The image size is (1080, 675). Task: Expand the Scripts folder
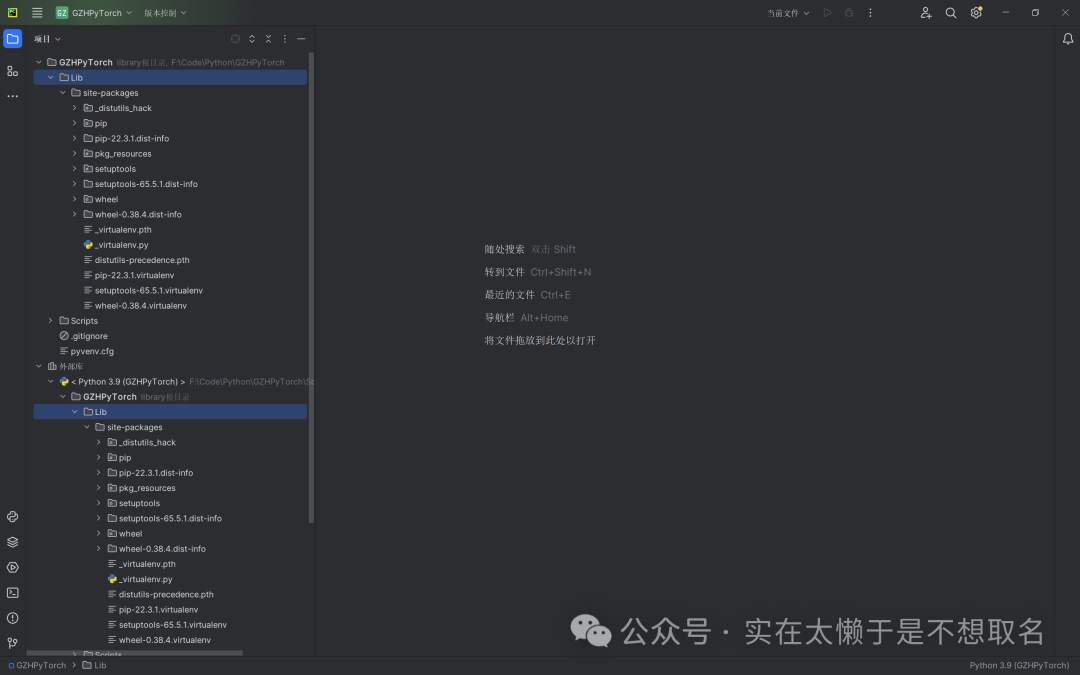pyautogui.click(x=50, y=320)
